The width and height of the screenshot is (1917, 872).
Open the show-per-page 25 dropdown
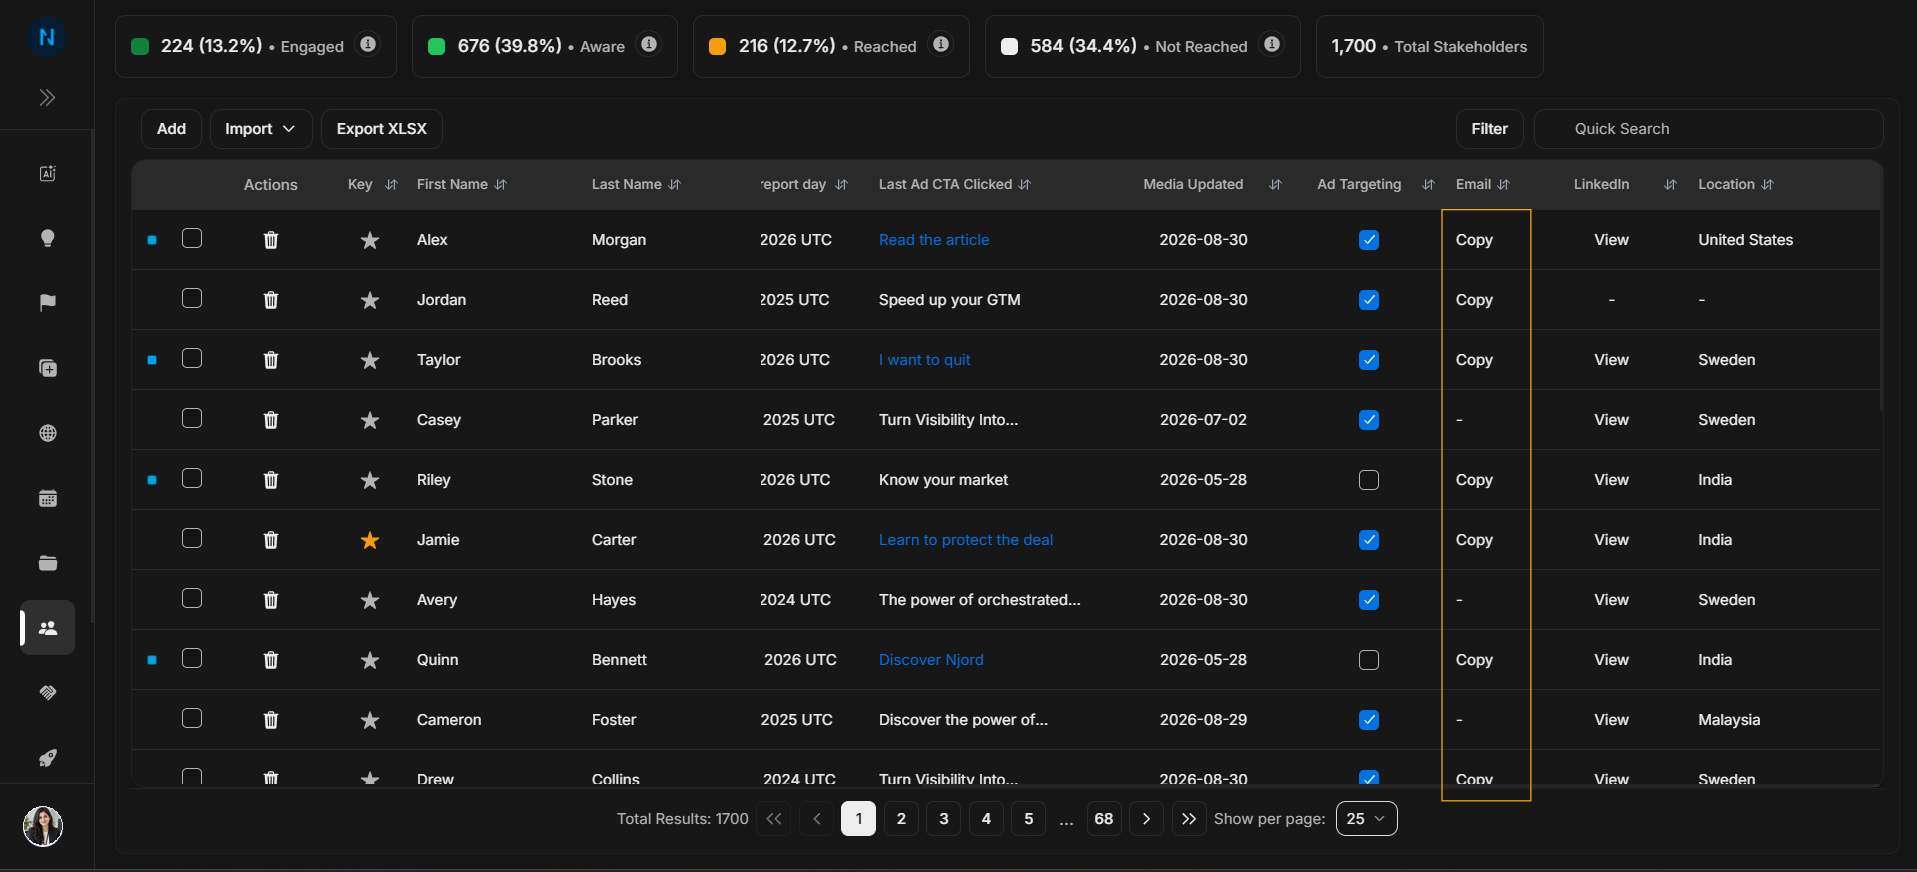tap(1366, 818)
